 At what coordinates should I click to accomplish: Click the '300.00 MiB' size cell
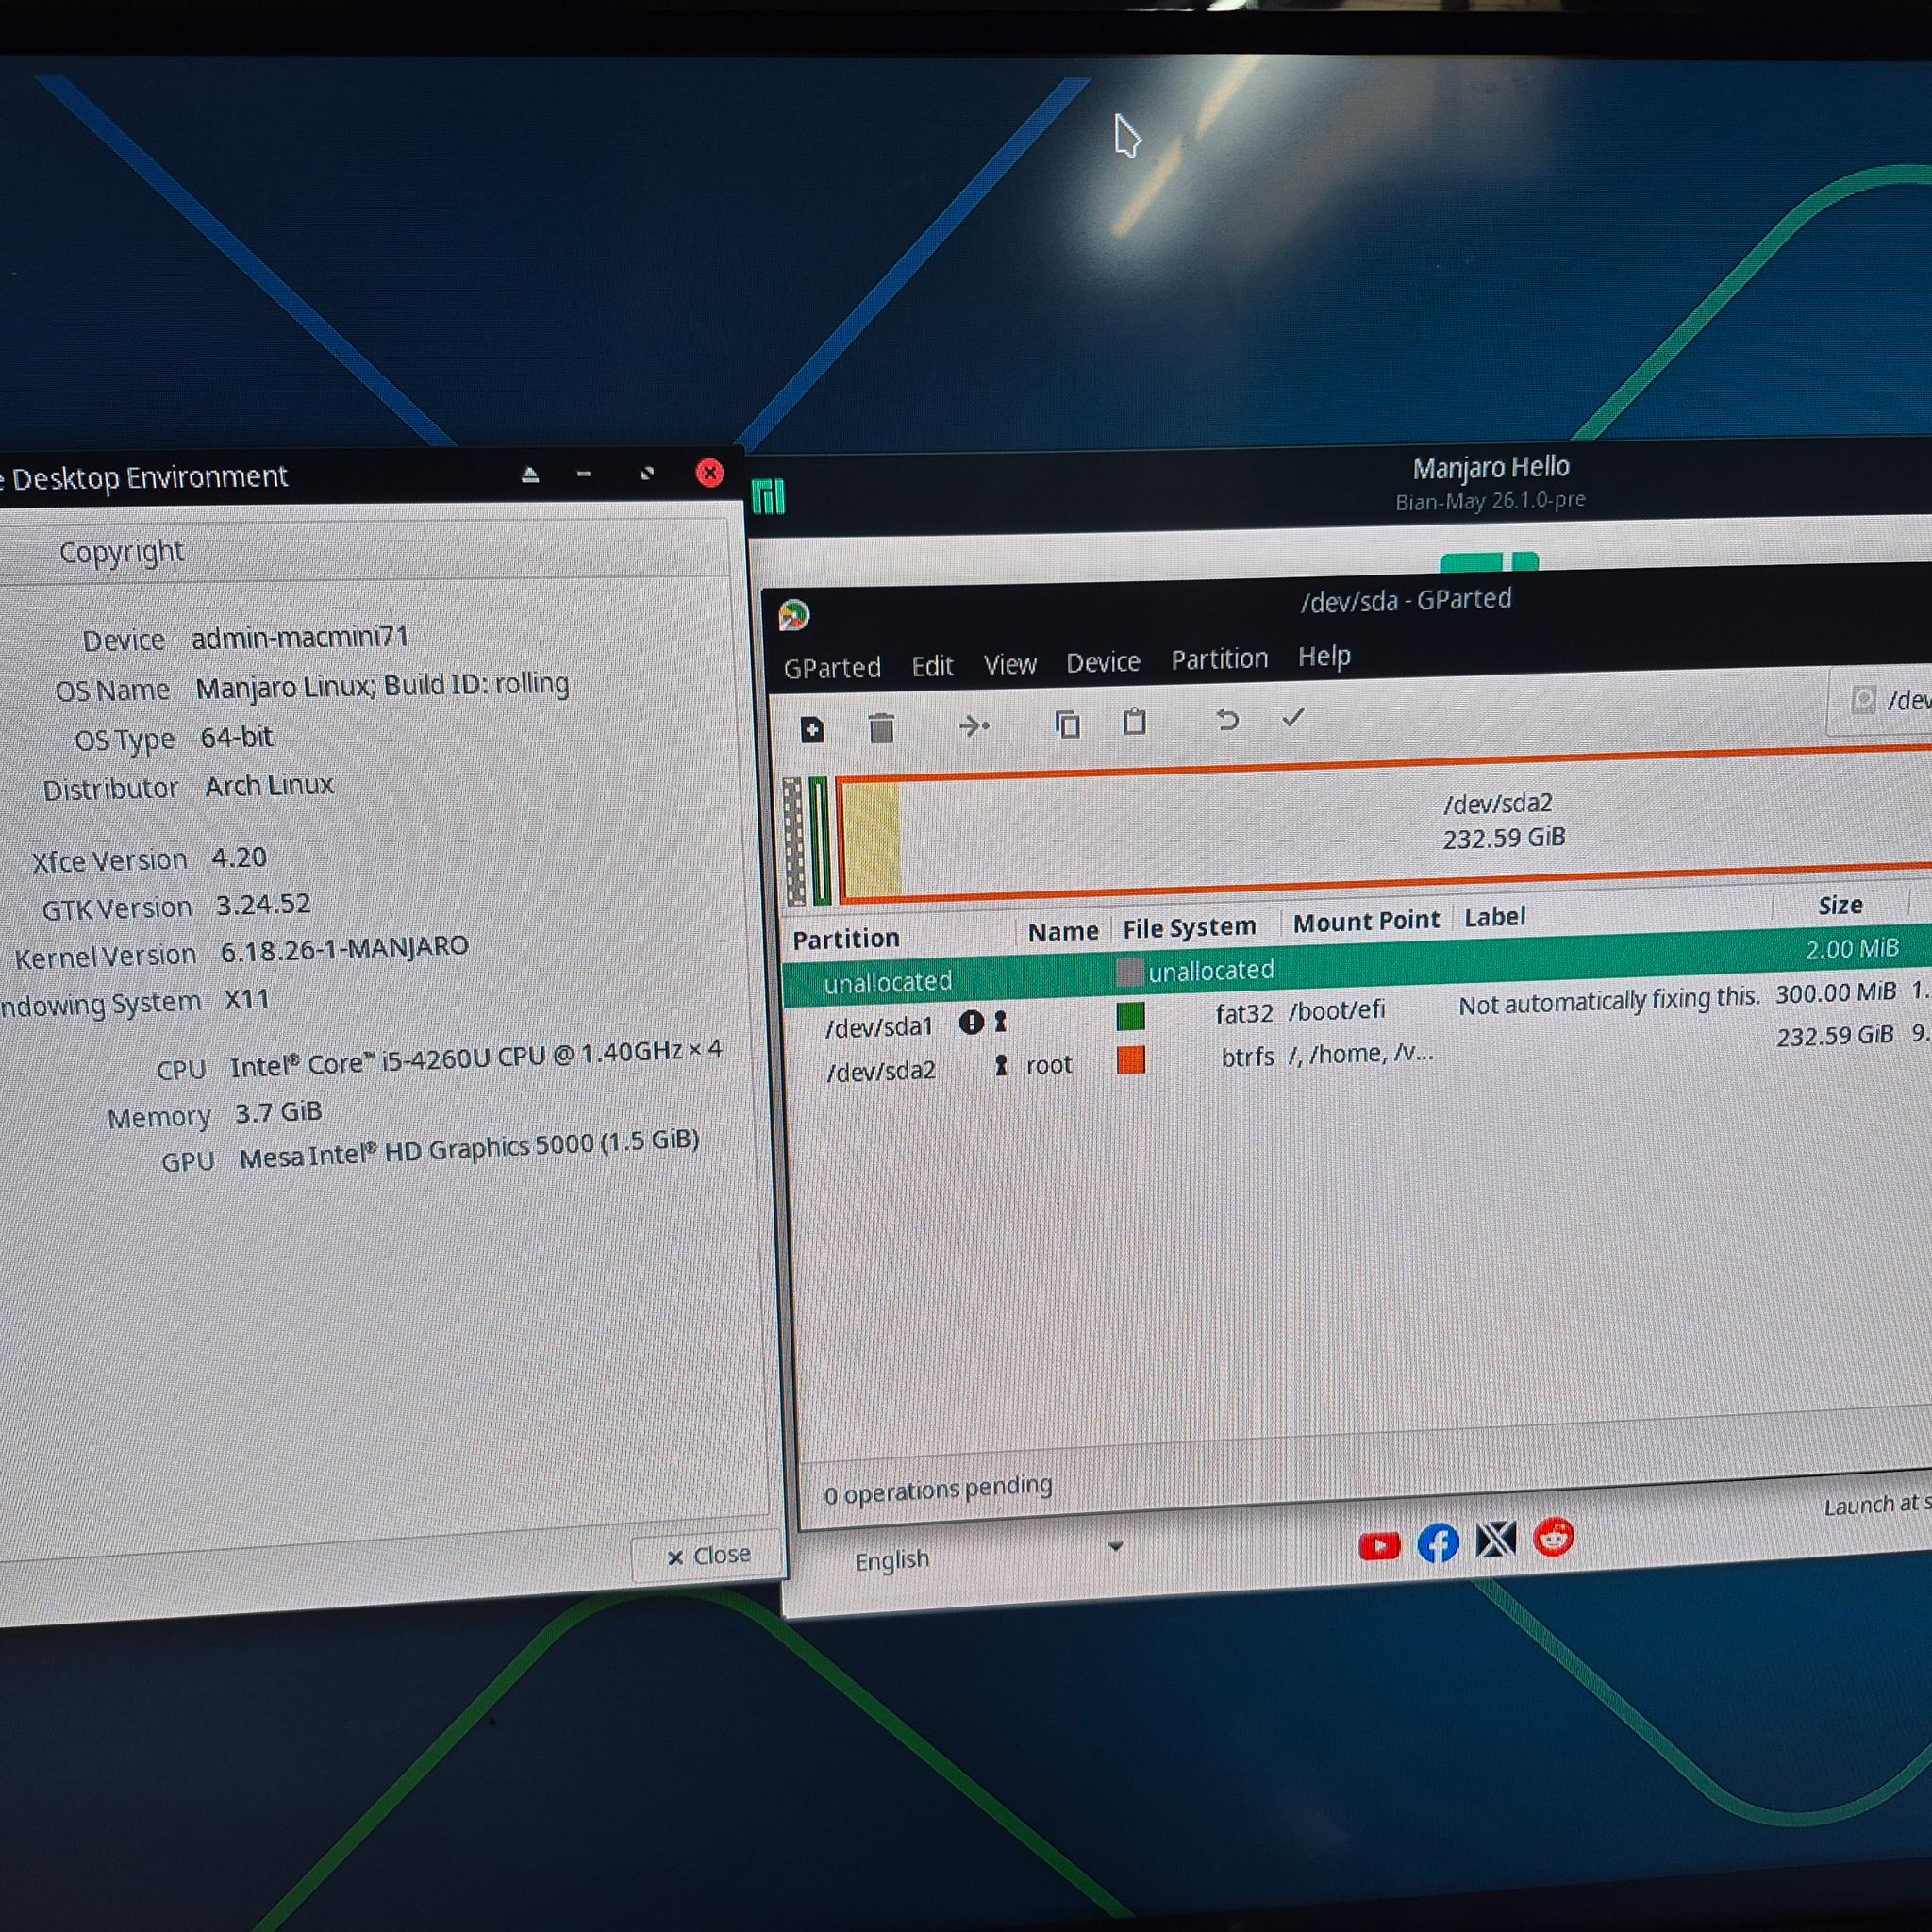pyautogui.click(x=1835, y=993)
